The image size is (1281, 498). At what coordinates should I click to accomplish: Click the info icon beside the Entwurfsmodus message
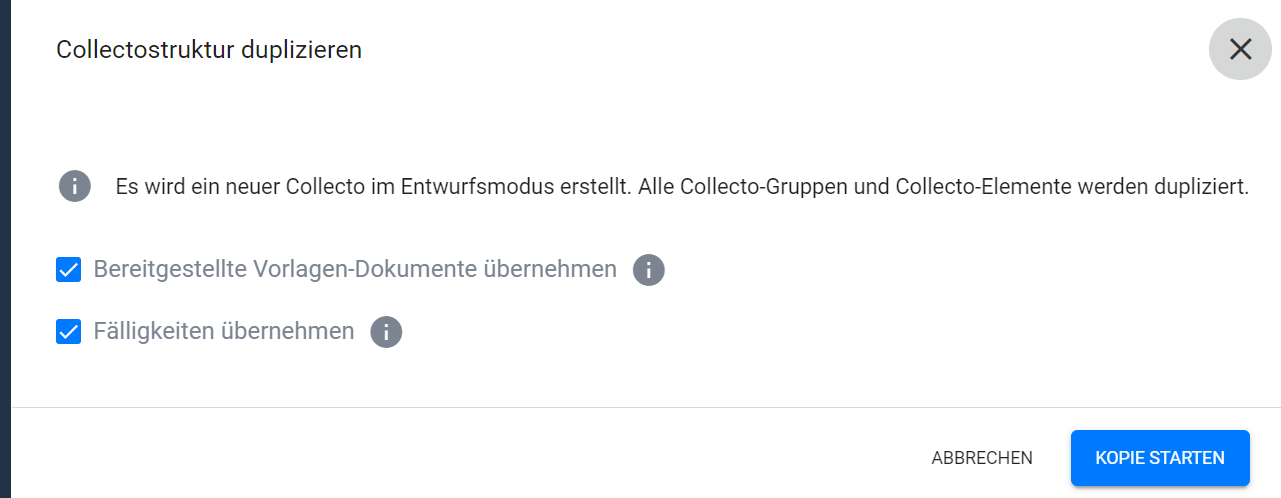point(75,187)
